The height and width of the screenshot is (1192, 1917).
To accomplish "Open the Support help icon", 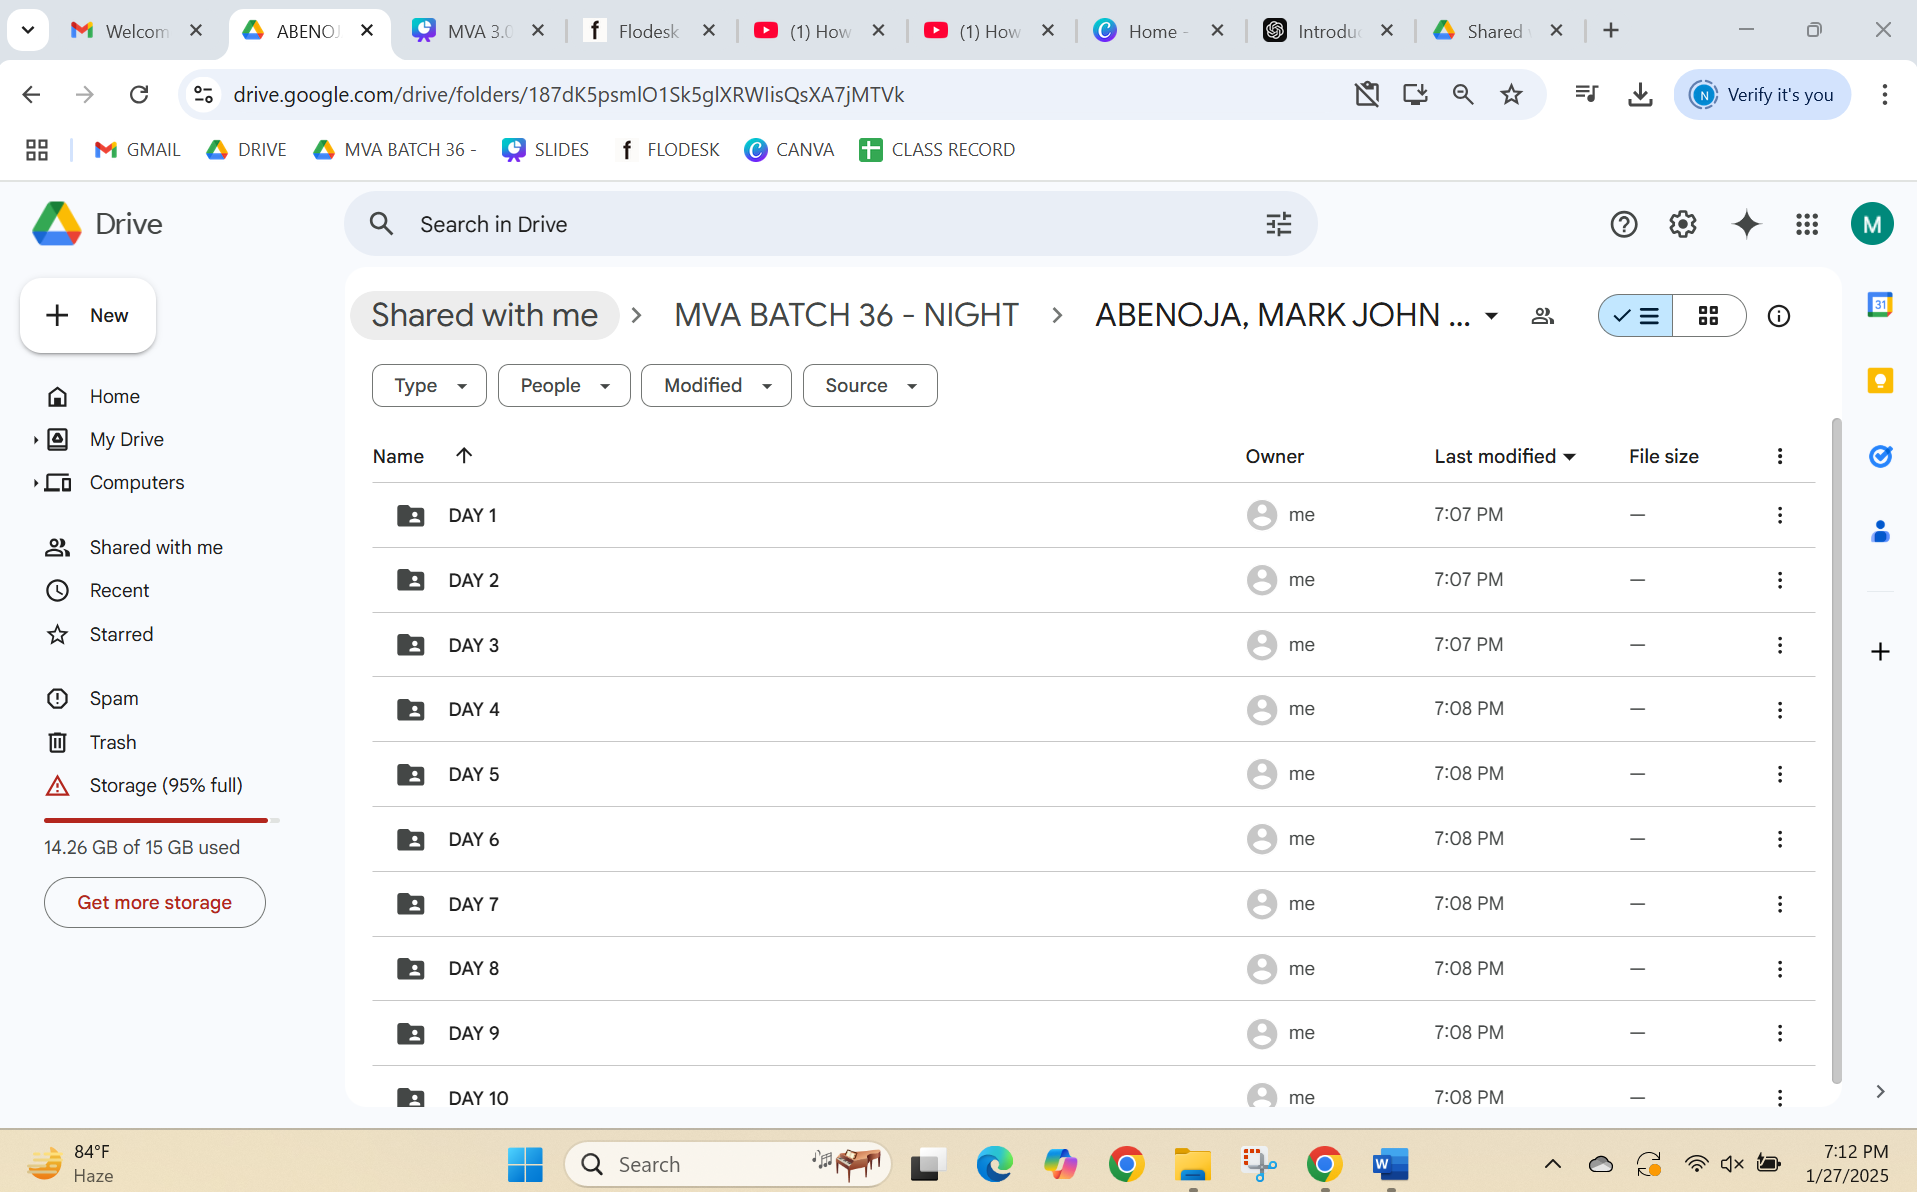I will [x=1623, y=224].
